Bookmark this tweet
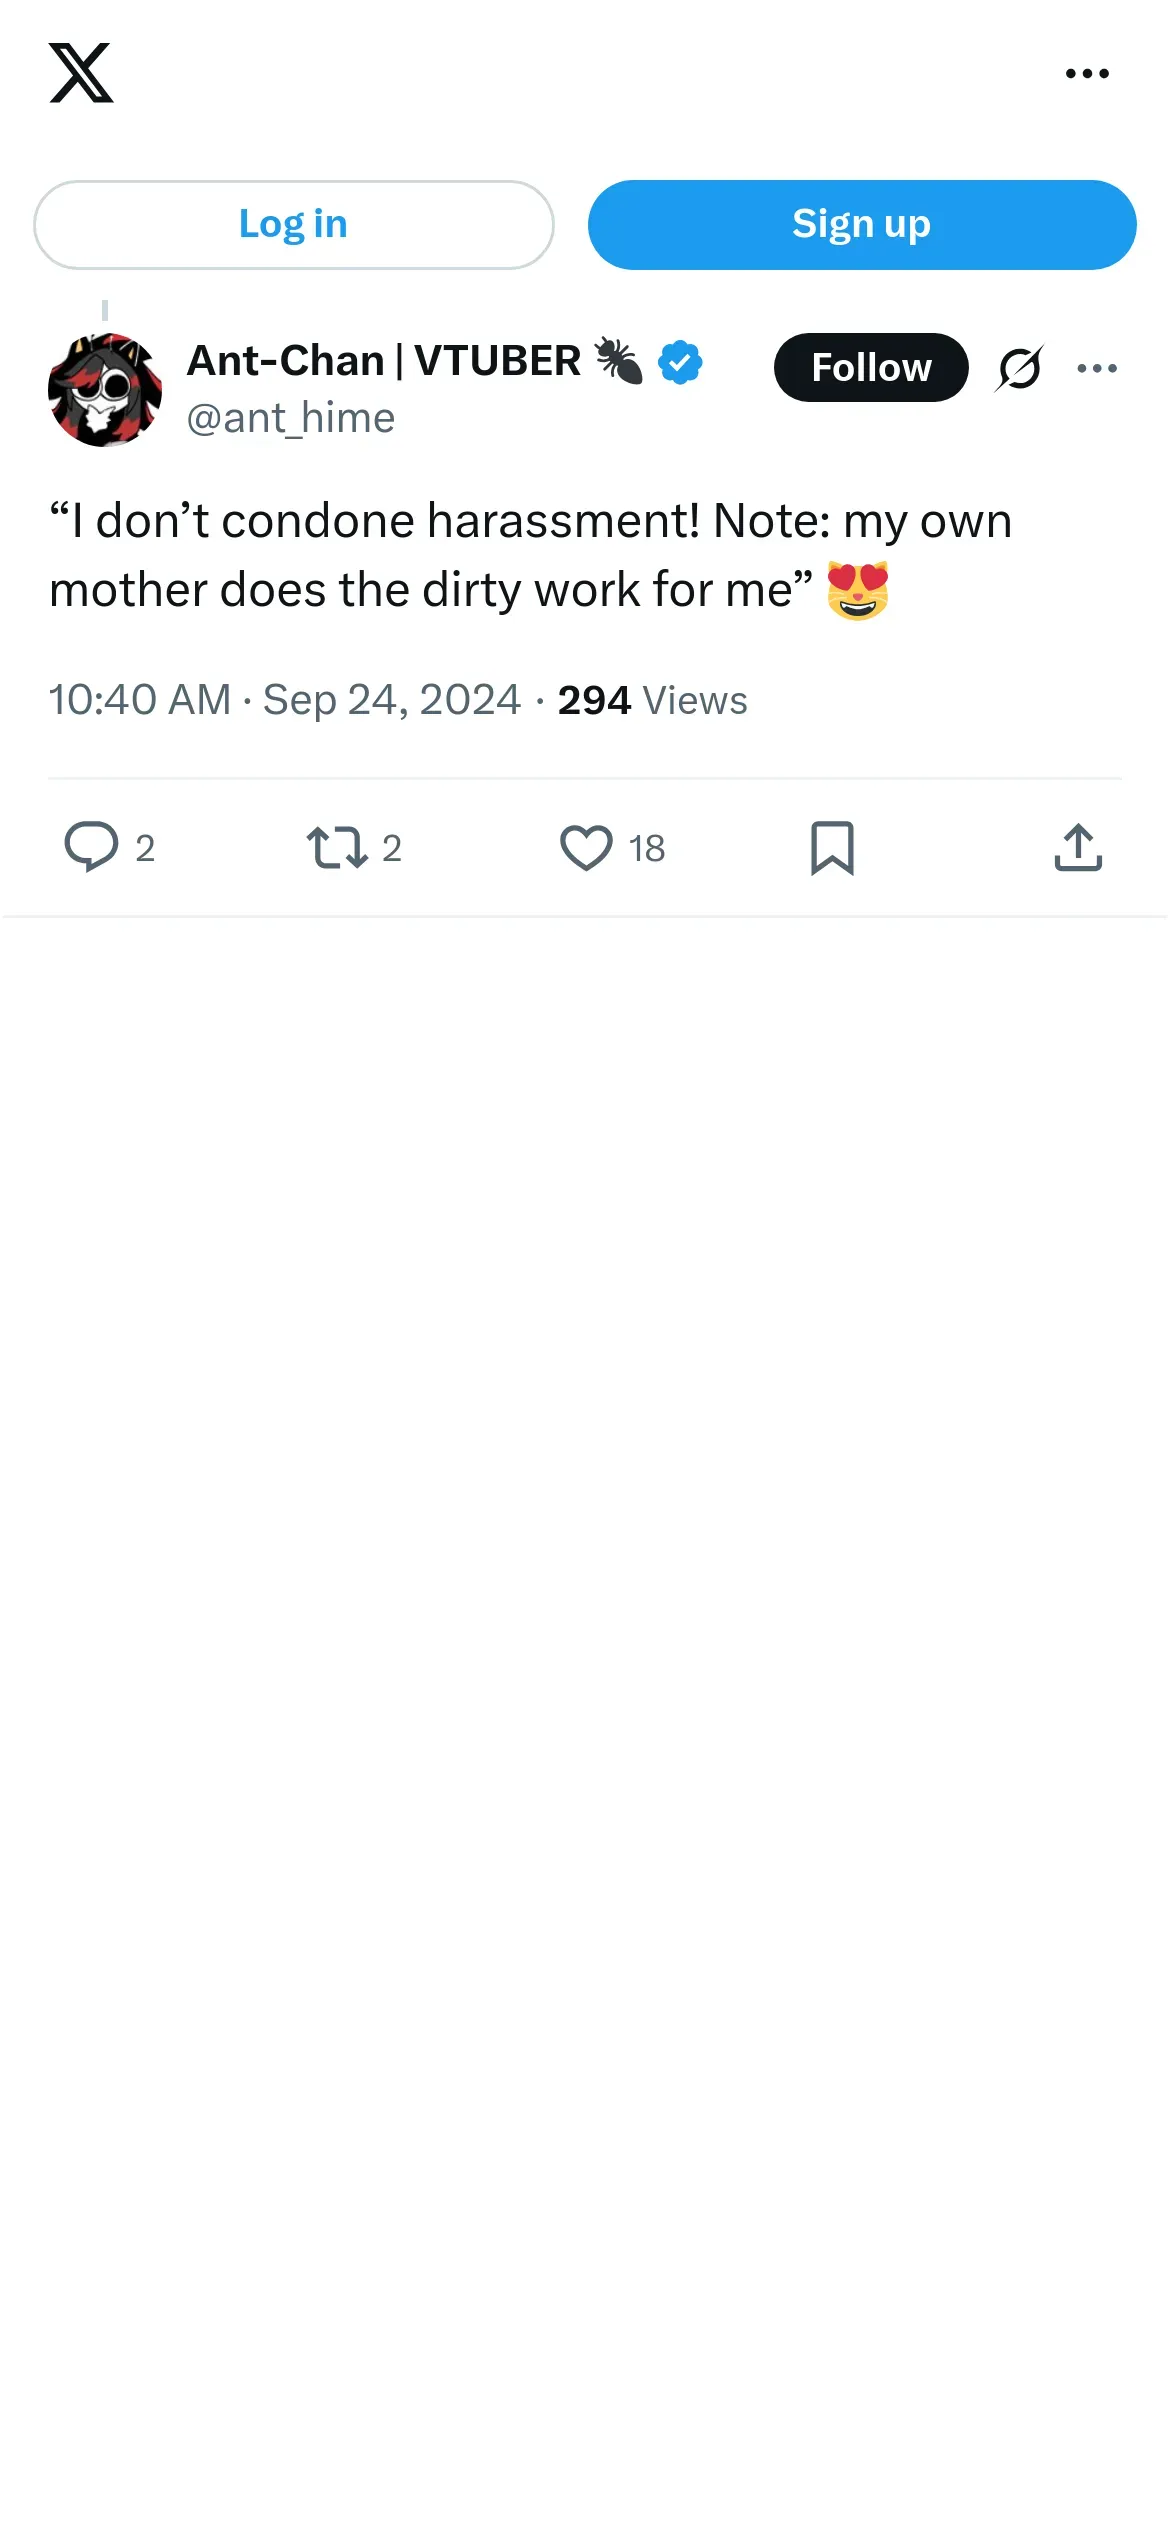 832,847
